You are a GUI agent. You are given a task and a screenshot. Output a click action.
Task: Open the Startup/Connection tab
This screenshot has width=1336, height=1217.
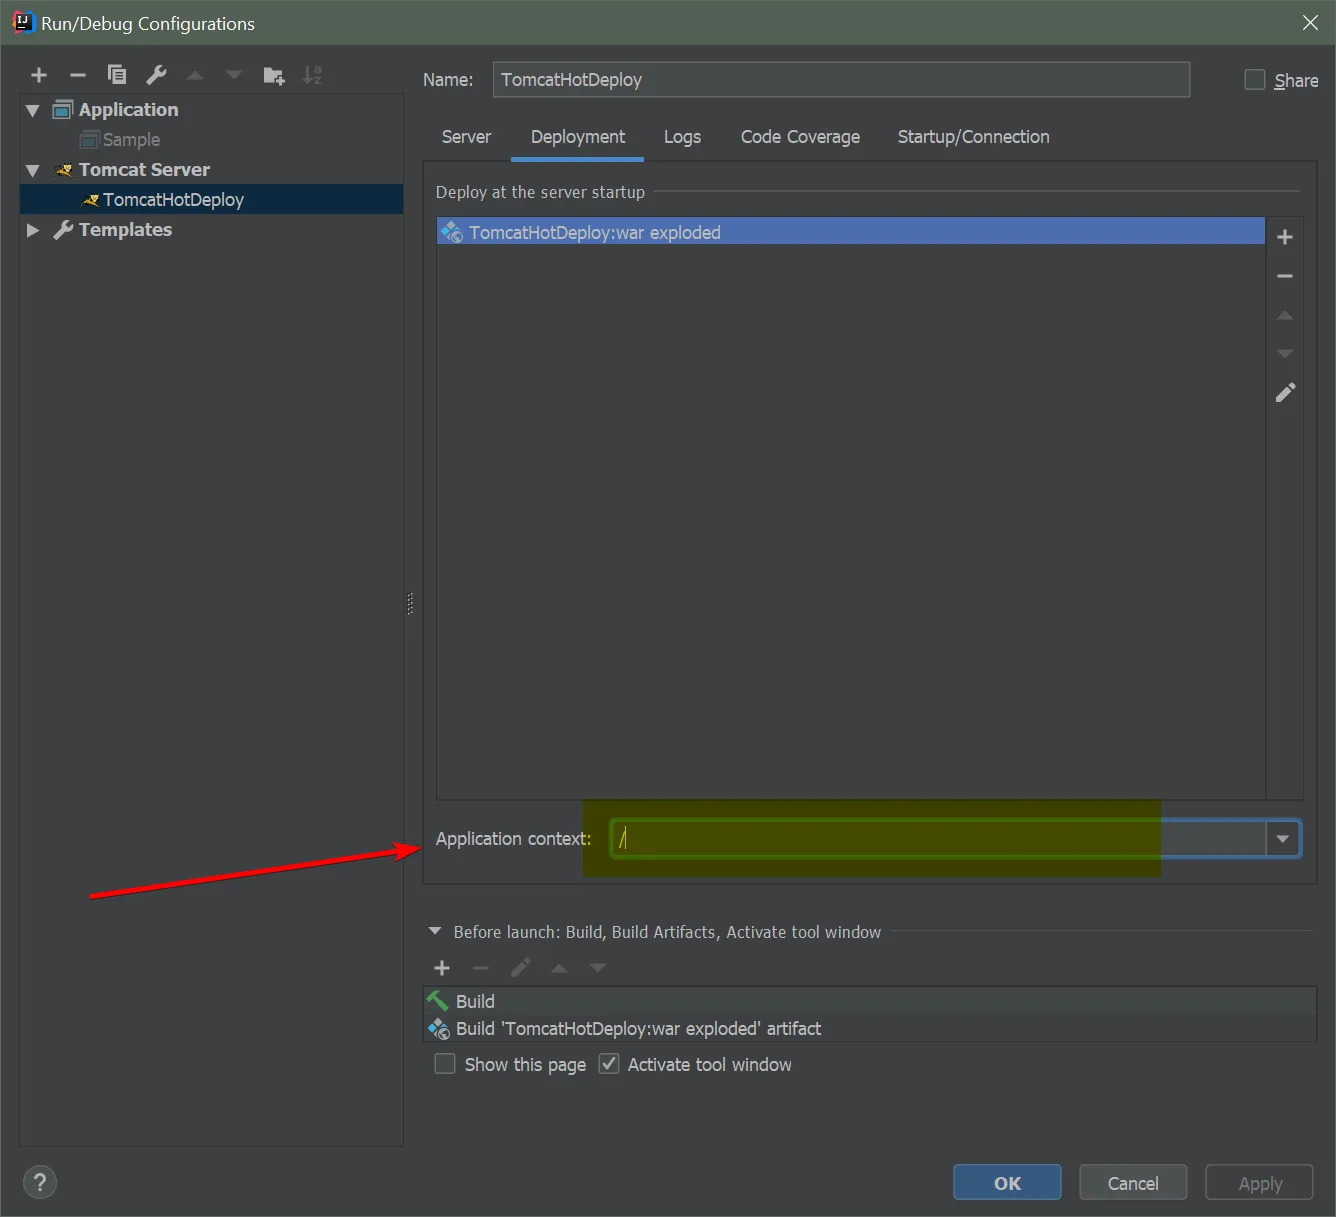click(973, 137)
